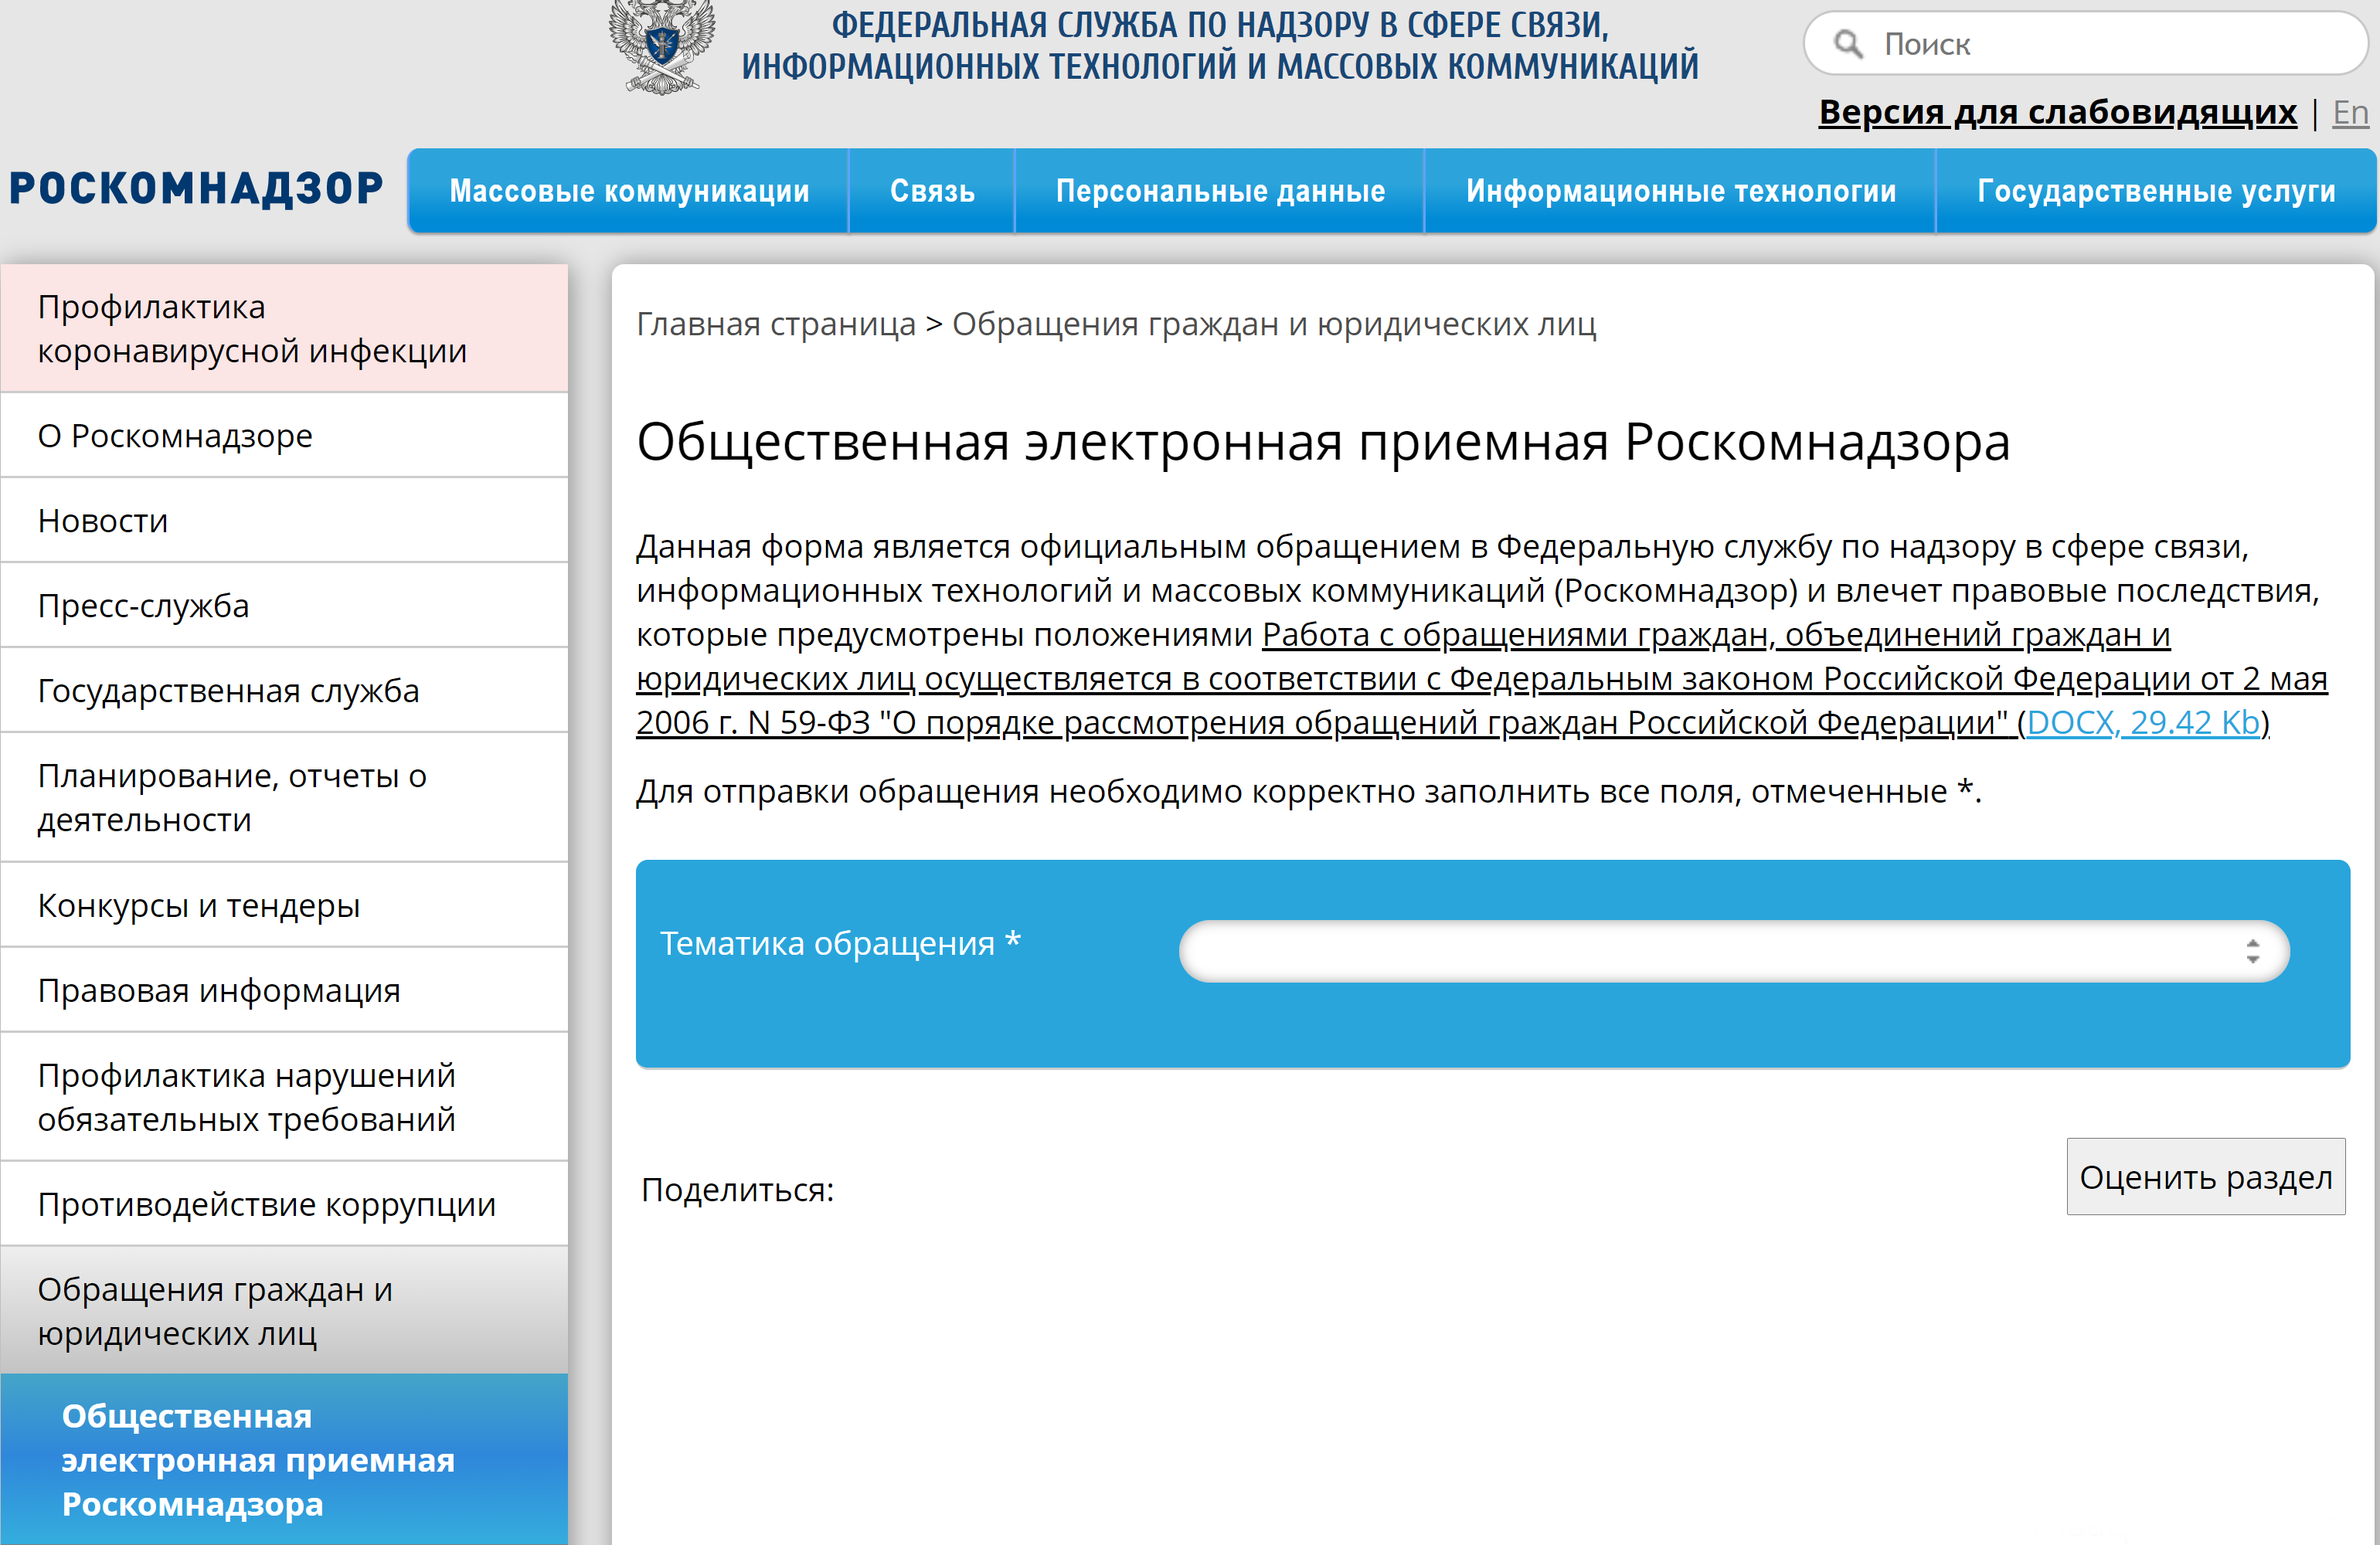Open Новости sidebar item
Image resolution: width=2380 pixels, height=1545 pixels.
point(285,520)
